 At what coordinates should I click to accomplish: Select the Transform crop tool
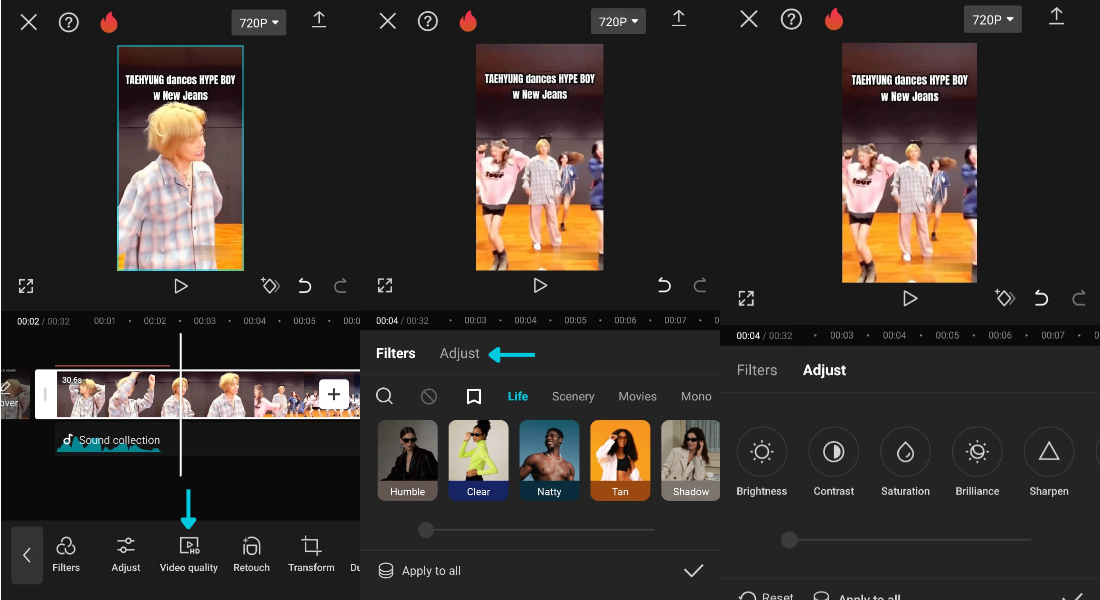pyautogui.click(x=311, y=554)
